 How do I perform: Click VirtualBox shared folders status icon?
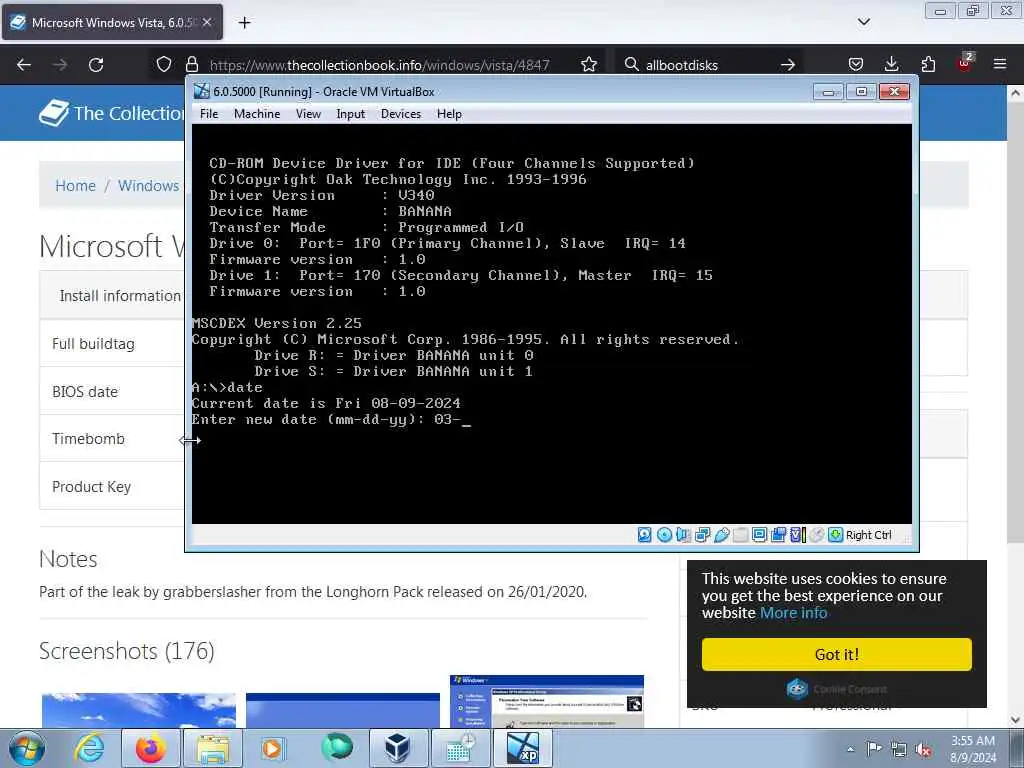pos(741,535)
